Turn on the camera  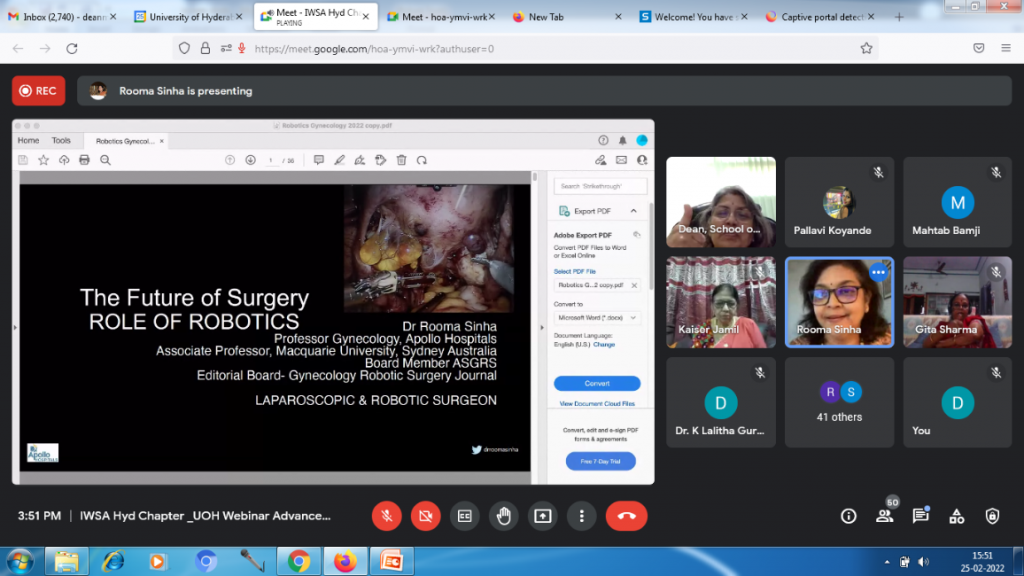coord(426,516)
